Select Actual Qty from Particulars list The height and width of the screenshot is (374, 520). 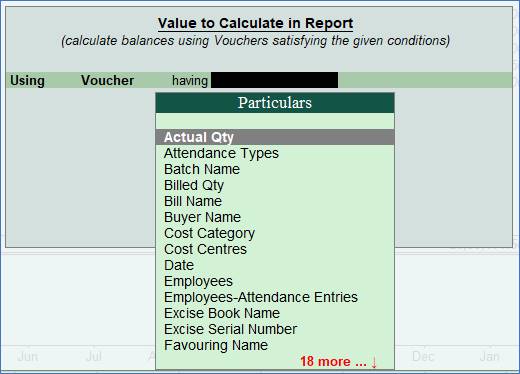pos(275,137)
